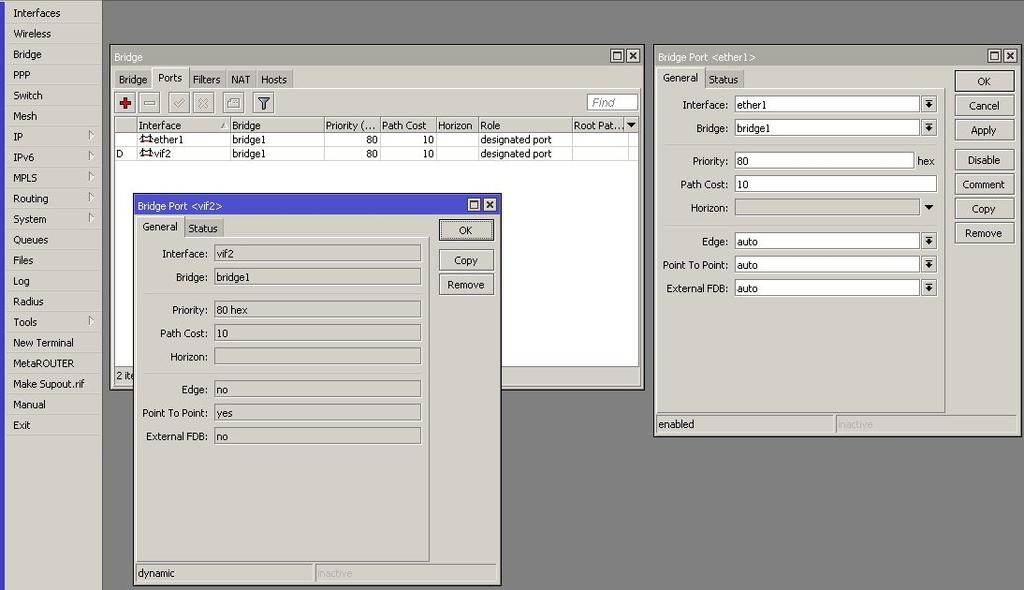
Task: Open the External FDB dropdown
Action: click(929, 288)
